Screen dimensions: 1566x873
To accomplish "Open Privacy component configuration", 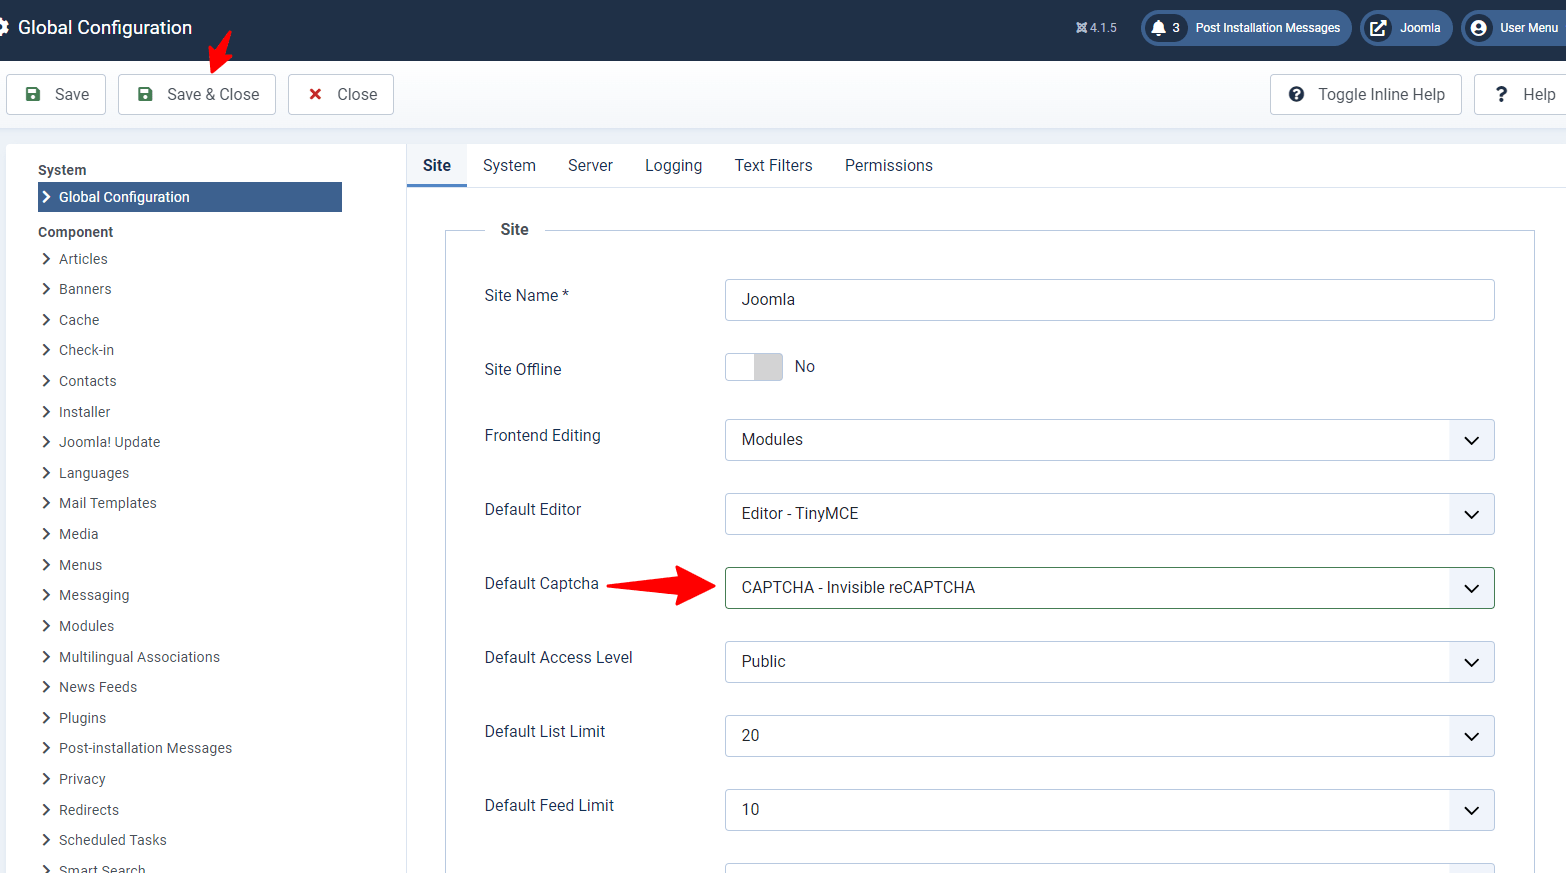I will tap(82, 779).
